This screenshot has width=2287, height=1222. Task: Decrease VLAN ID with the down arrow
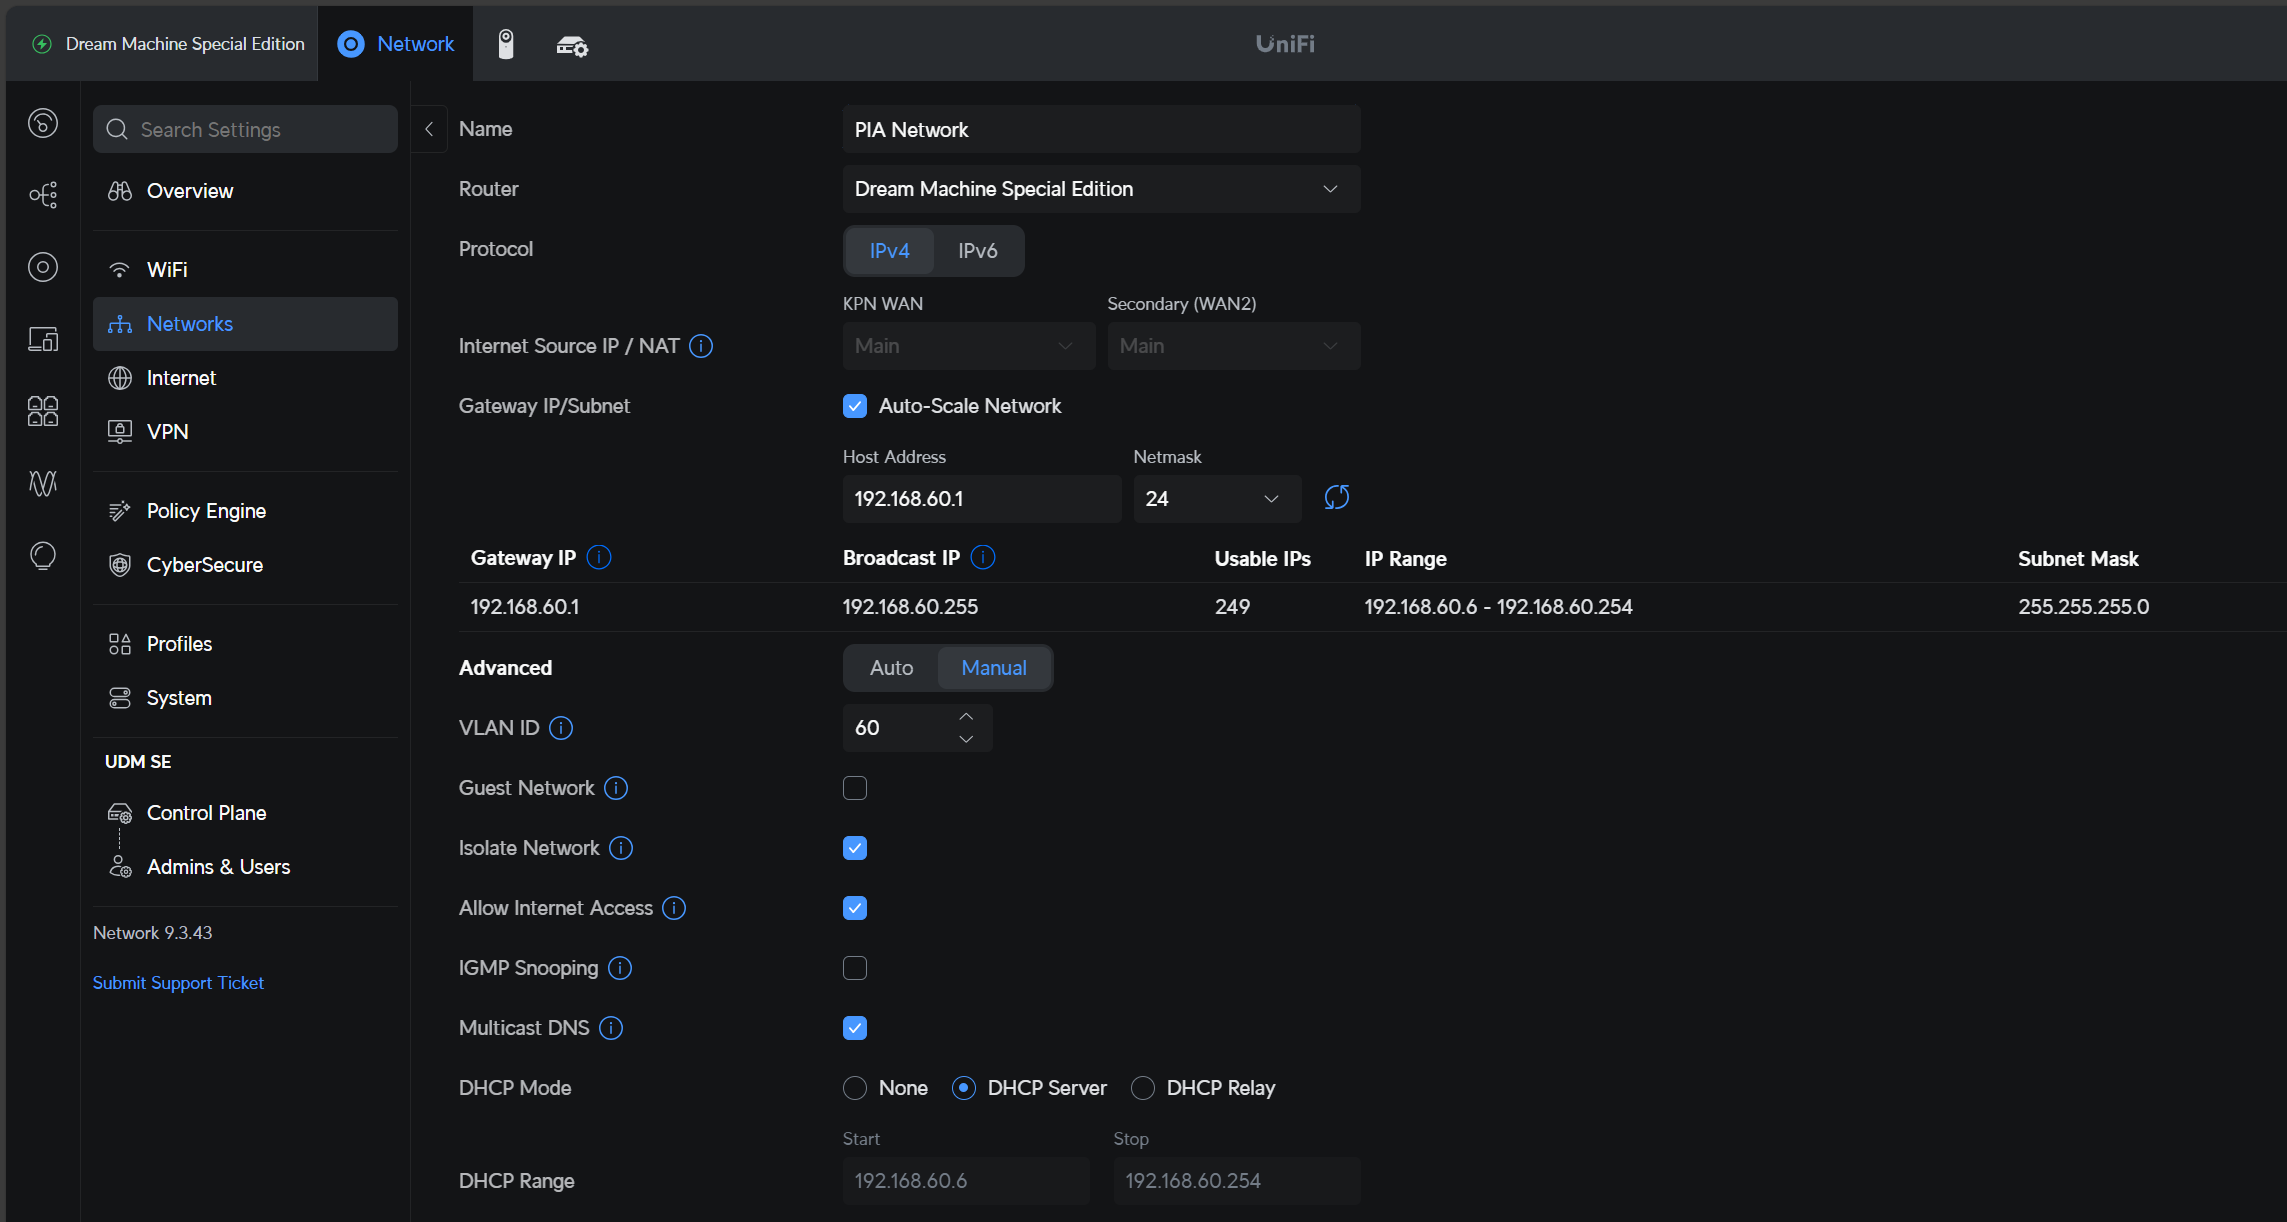pos(966,739)
